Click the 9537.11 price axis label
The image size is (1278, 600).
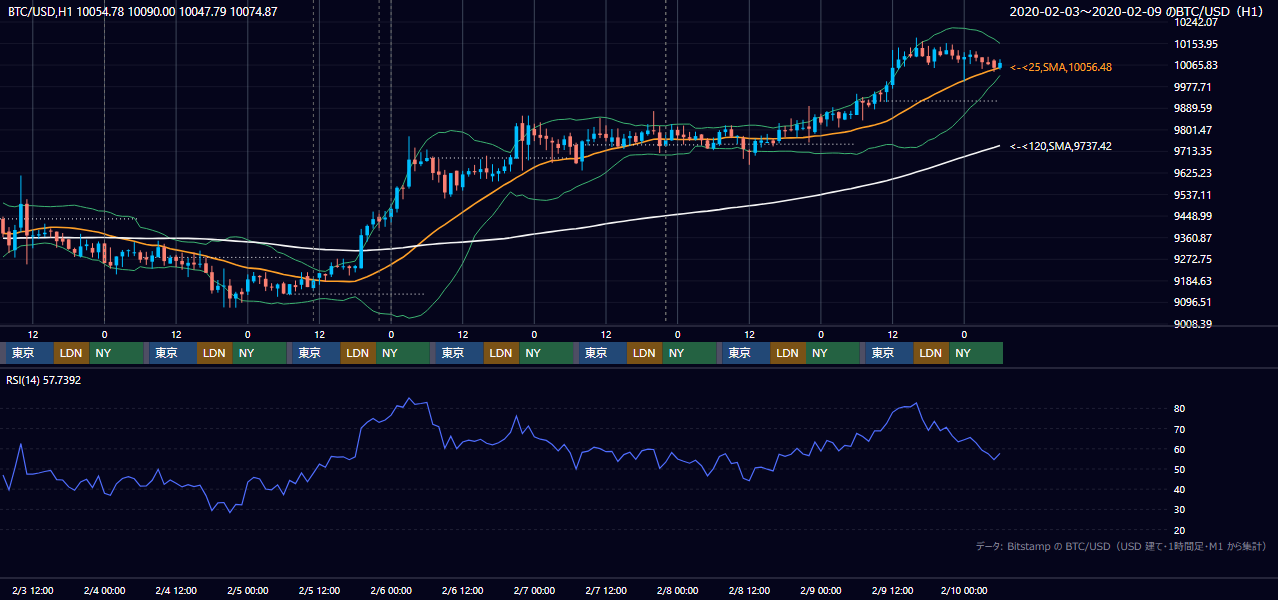point(1194,195)
